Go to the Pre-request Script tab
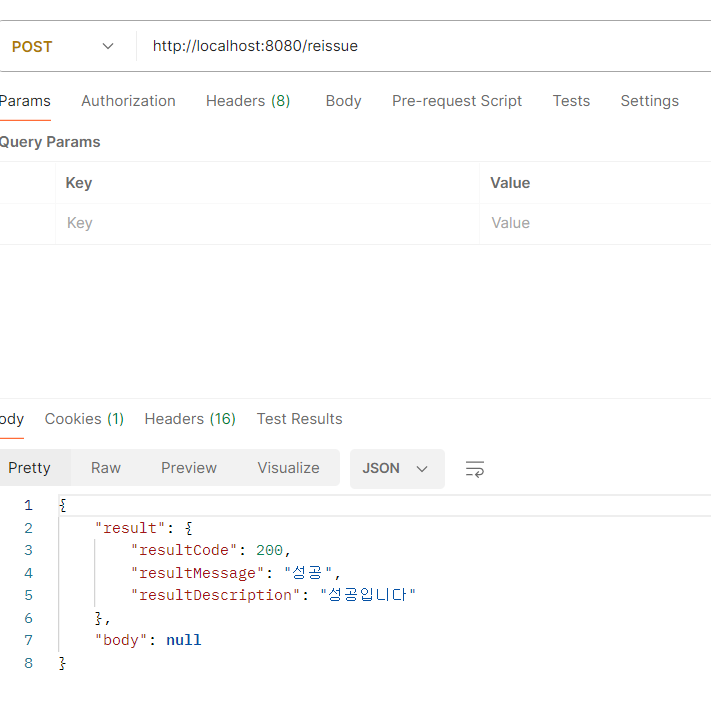This screenshot has height=701, width=711. [x=457, y=101]
